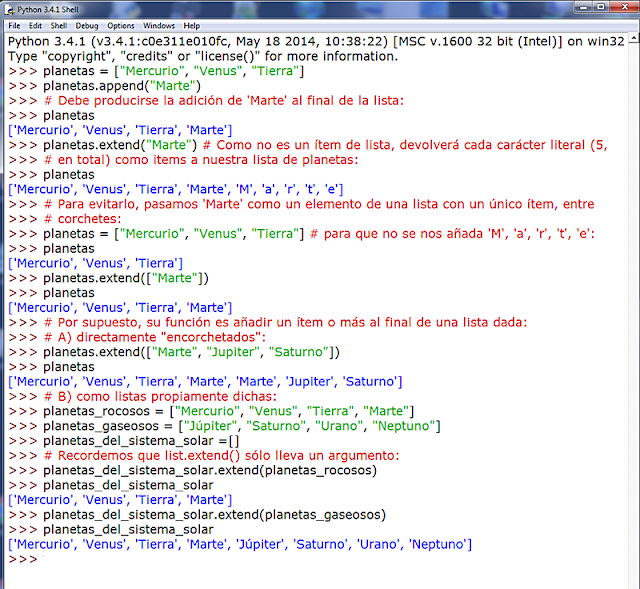Image resolution: width=640 pixels, height=589 pixels.
Task: Open the Shell menu
Action: coord(59,26)
